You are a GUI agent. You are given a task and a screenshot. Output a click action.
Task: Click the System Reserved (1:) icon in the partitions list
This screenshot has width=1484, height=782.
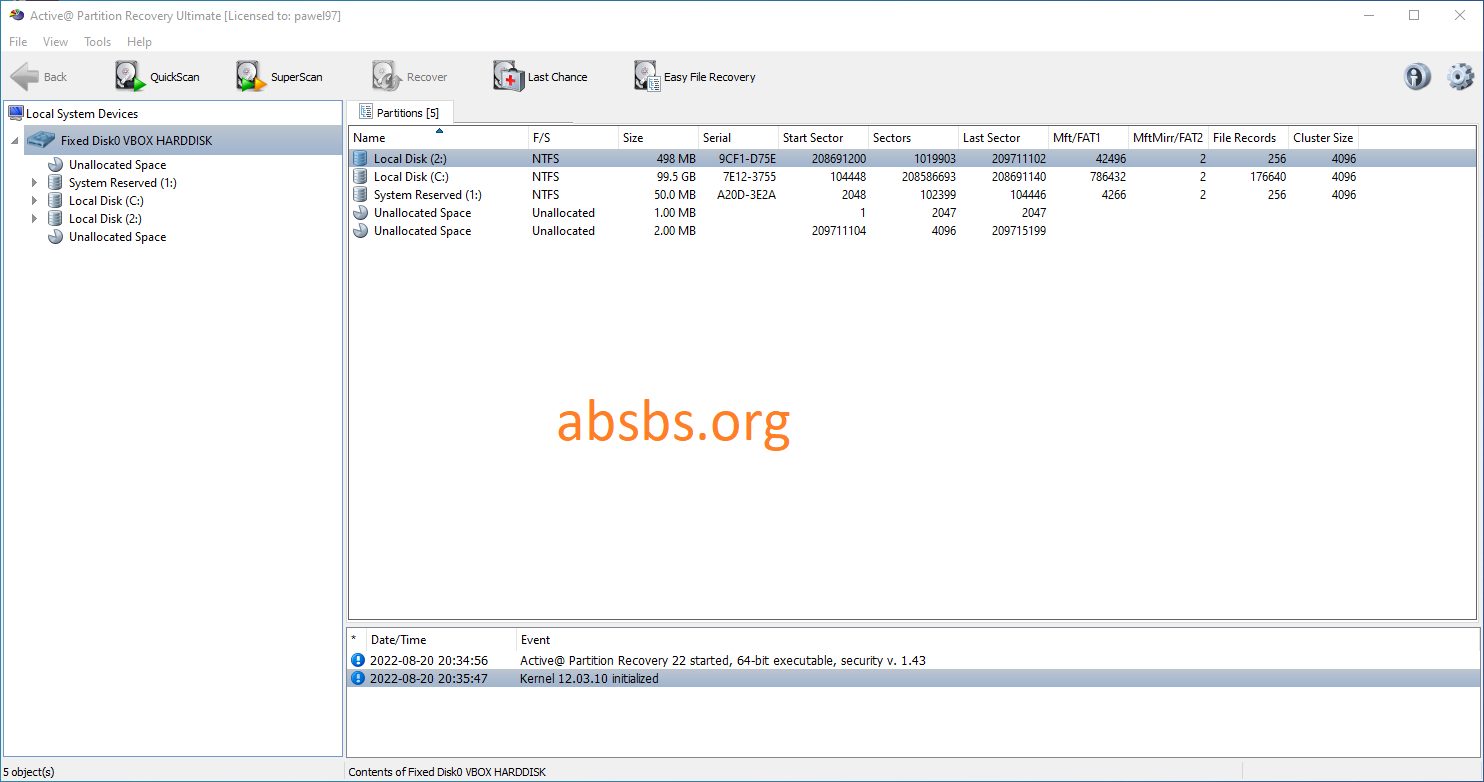tap(360, 195)
